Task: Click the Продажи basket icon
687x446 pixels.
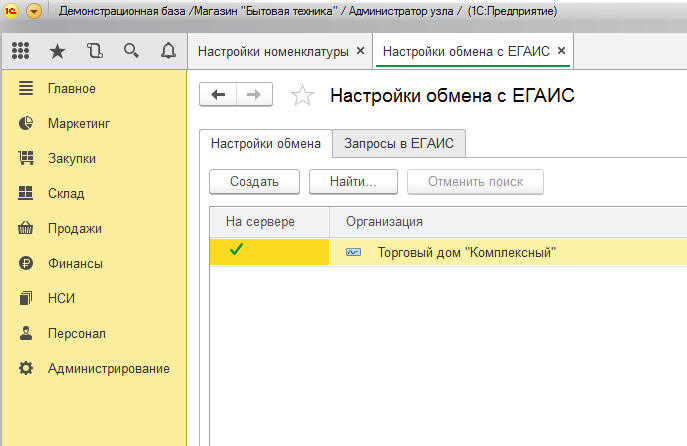Action: point(25,228)
